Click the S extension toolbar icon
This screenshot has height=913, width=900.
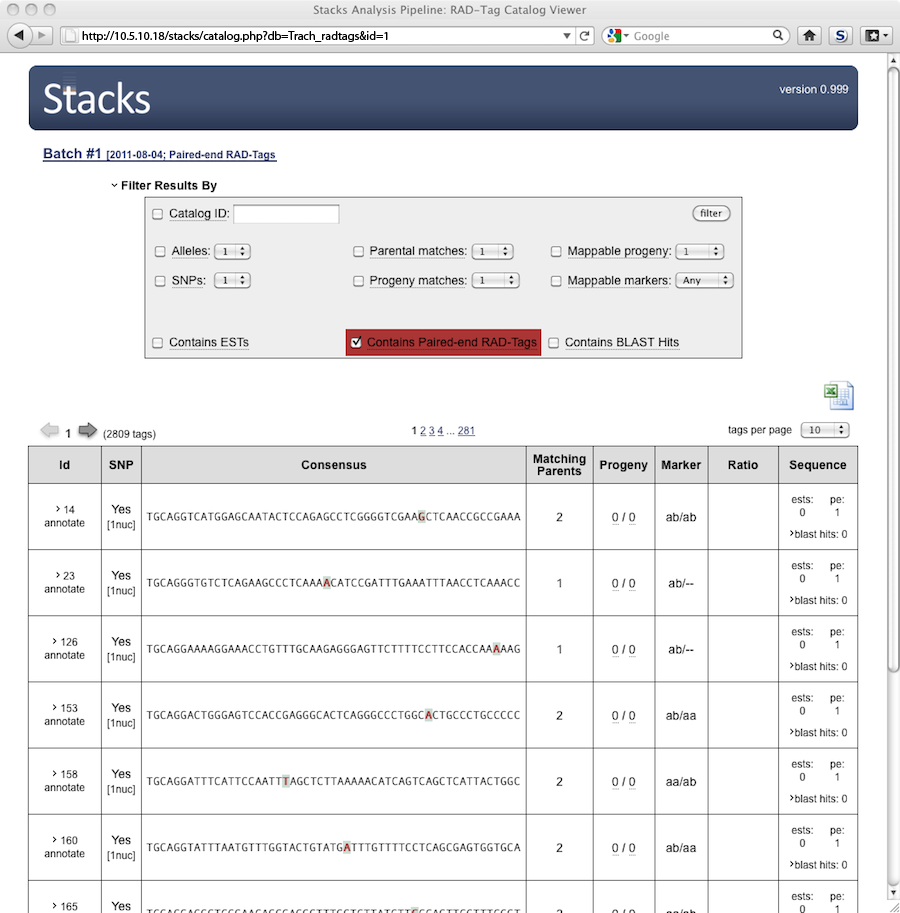(841, 36)
